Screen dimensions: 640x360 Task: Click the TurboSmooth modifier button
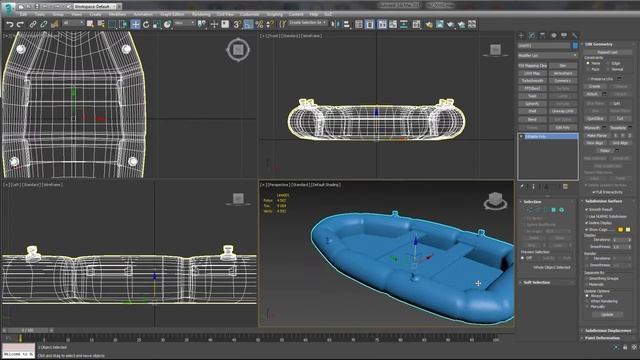tap(532, 81)
